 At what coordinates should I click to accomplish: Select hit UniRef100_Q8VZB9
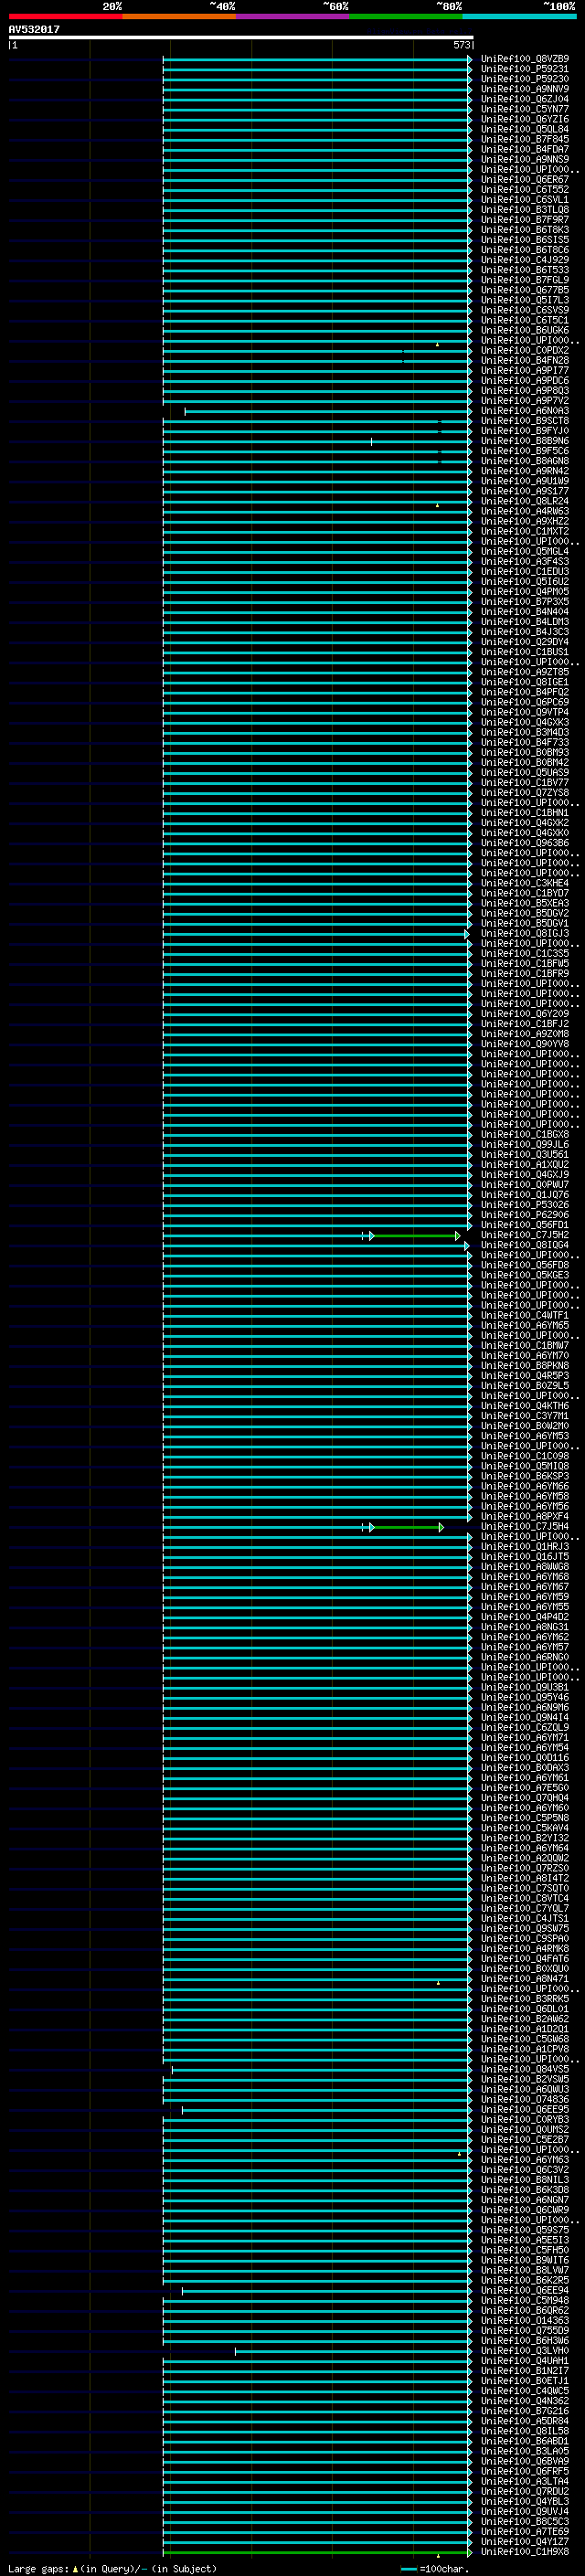[x=525, y=59]
